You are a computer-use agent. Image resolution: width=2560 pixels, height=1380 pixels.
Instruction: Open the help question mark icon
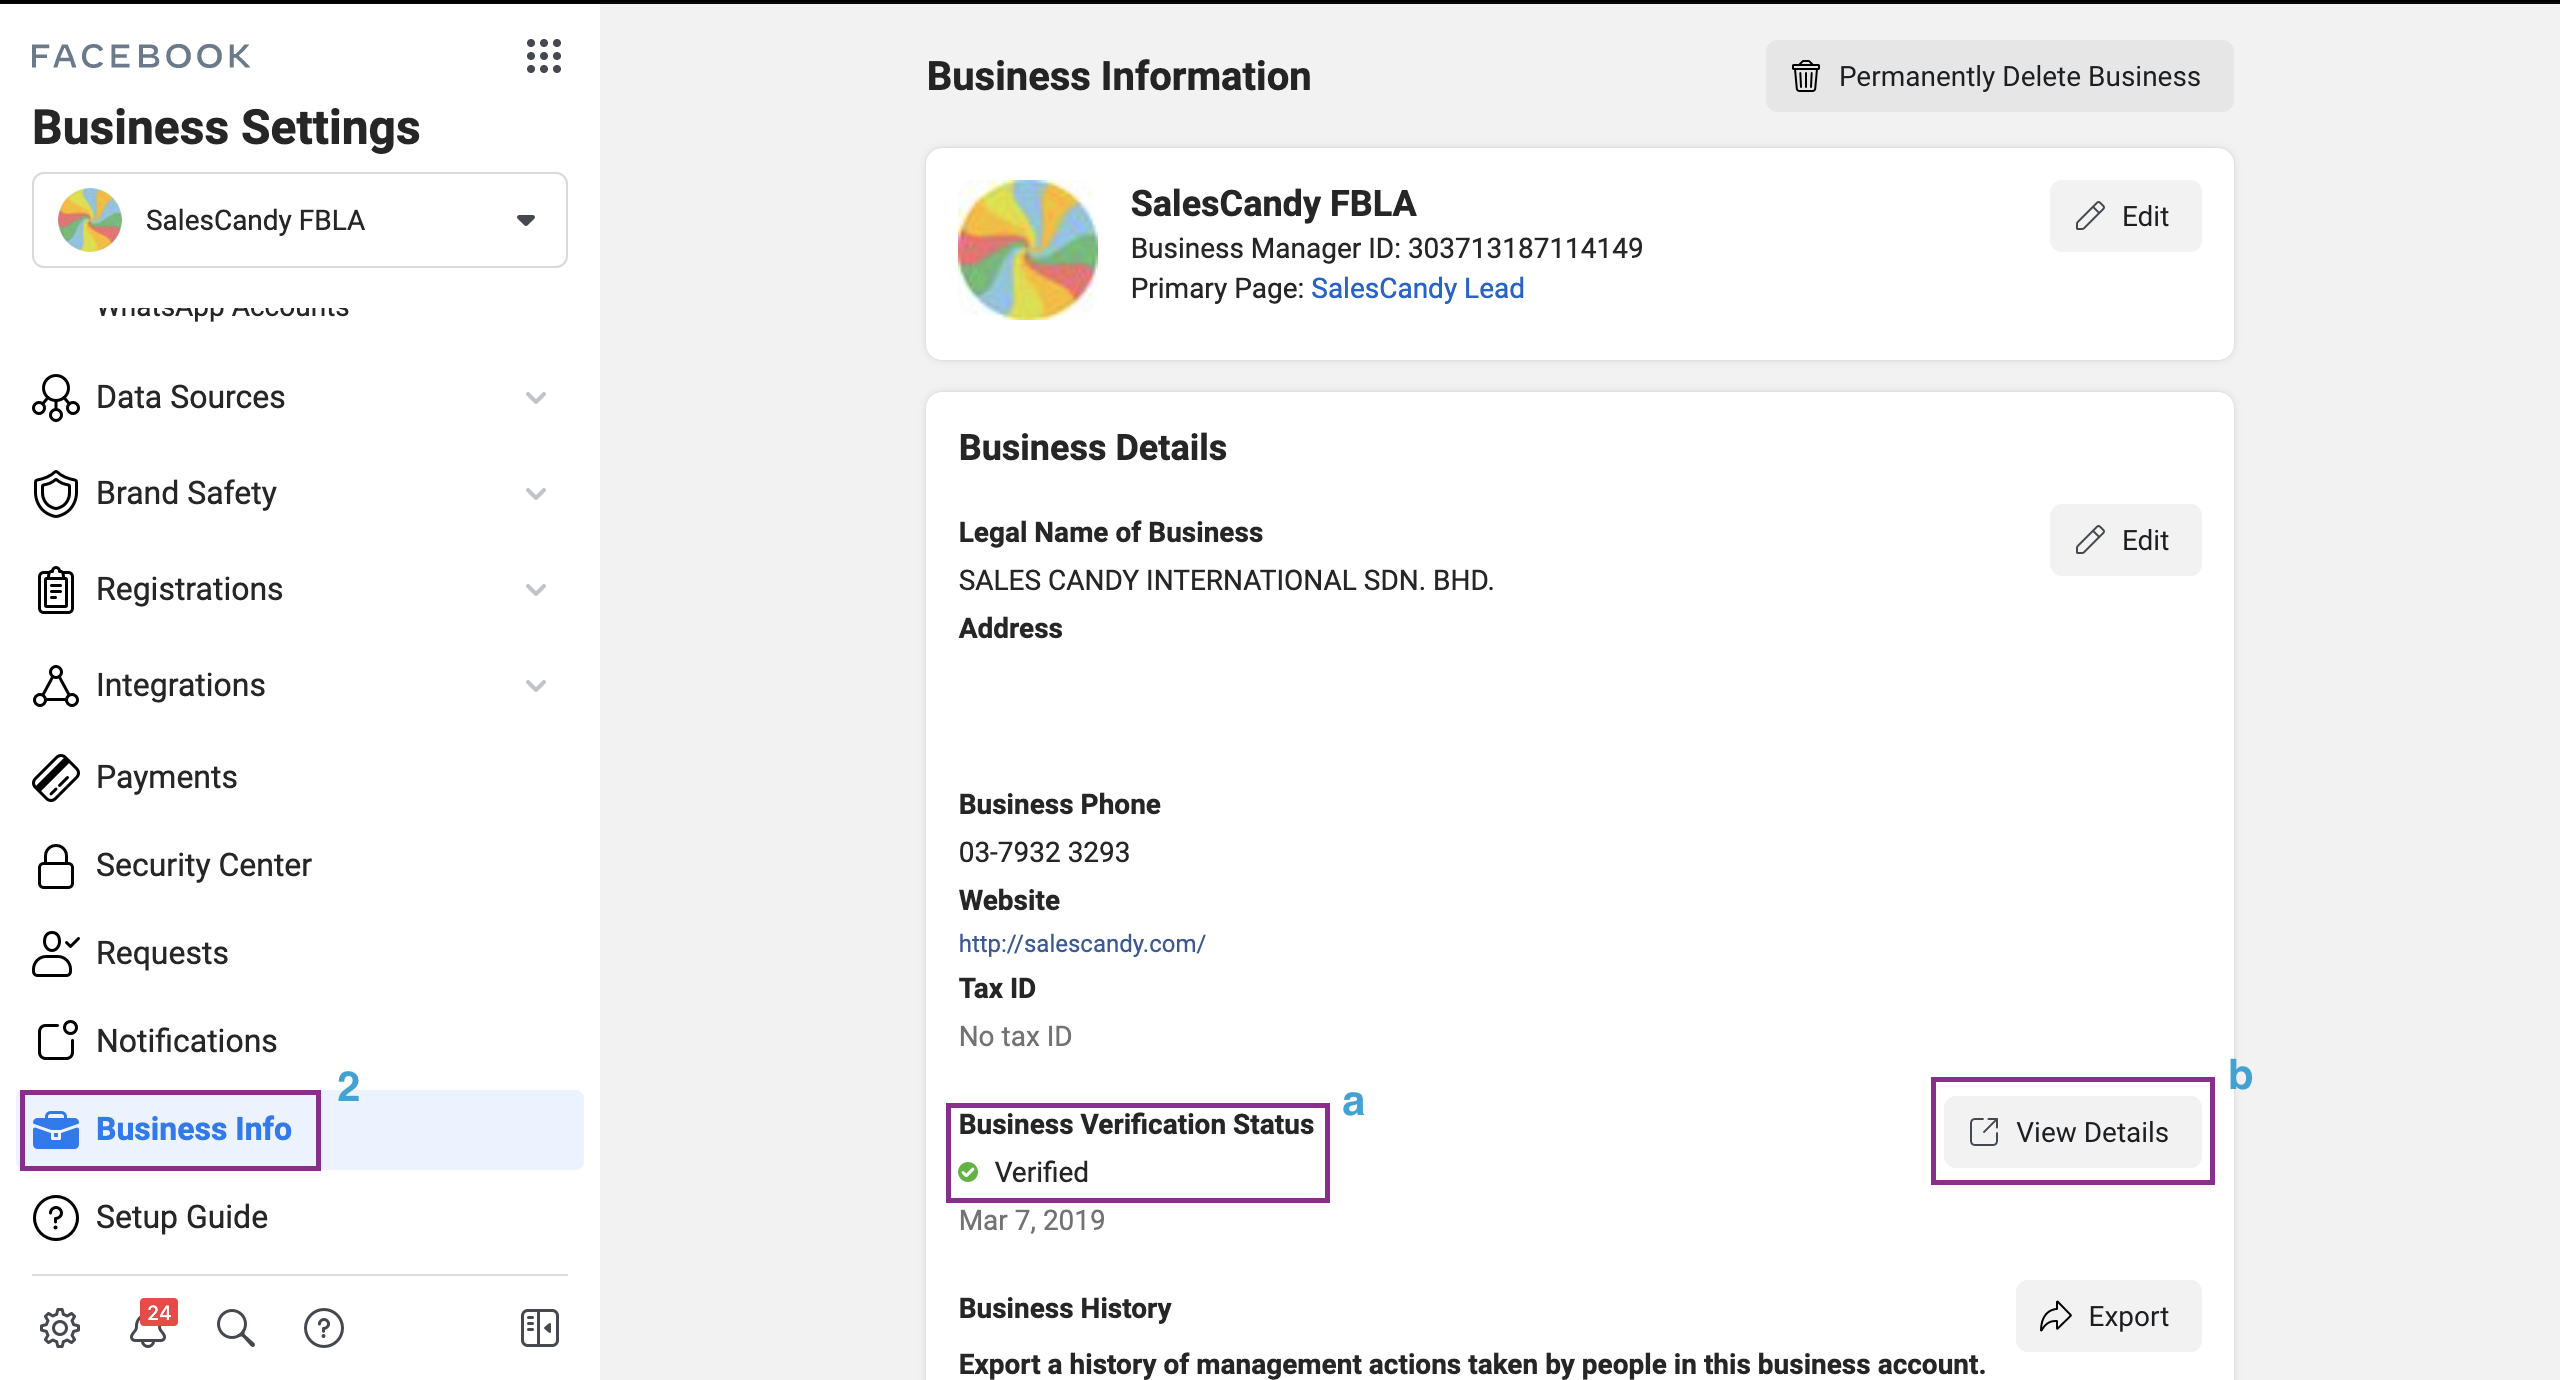[x=324, y=1327]
